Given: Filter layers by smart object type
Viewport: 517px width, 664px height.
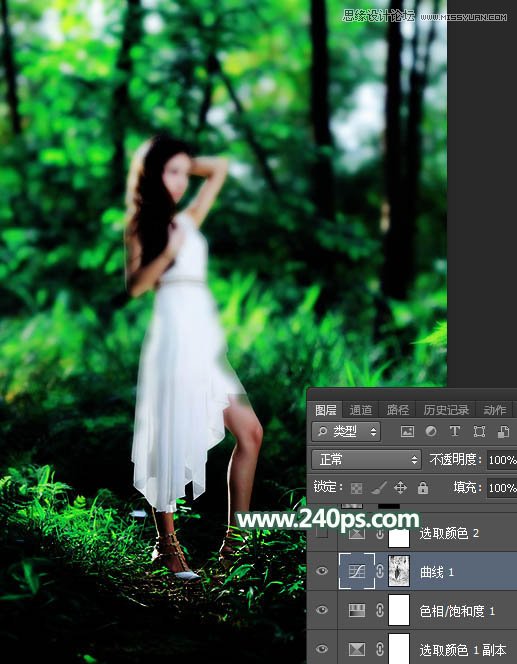Looking at the screenshot, I should tap(503, 432).
